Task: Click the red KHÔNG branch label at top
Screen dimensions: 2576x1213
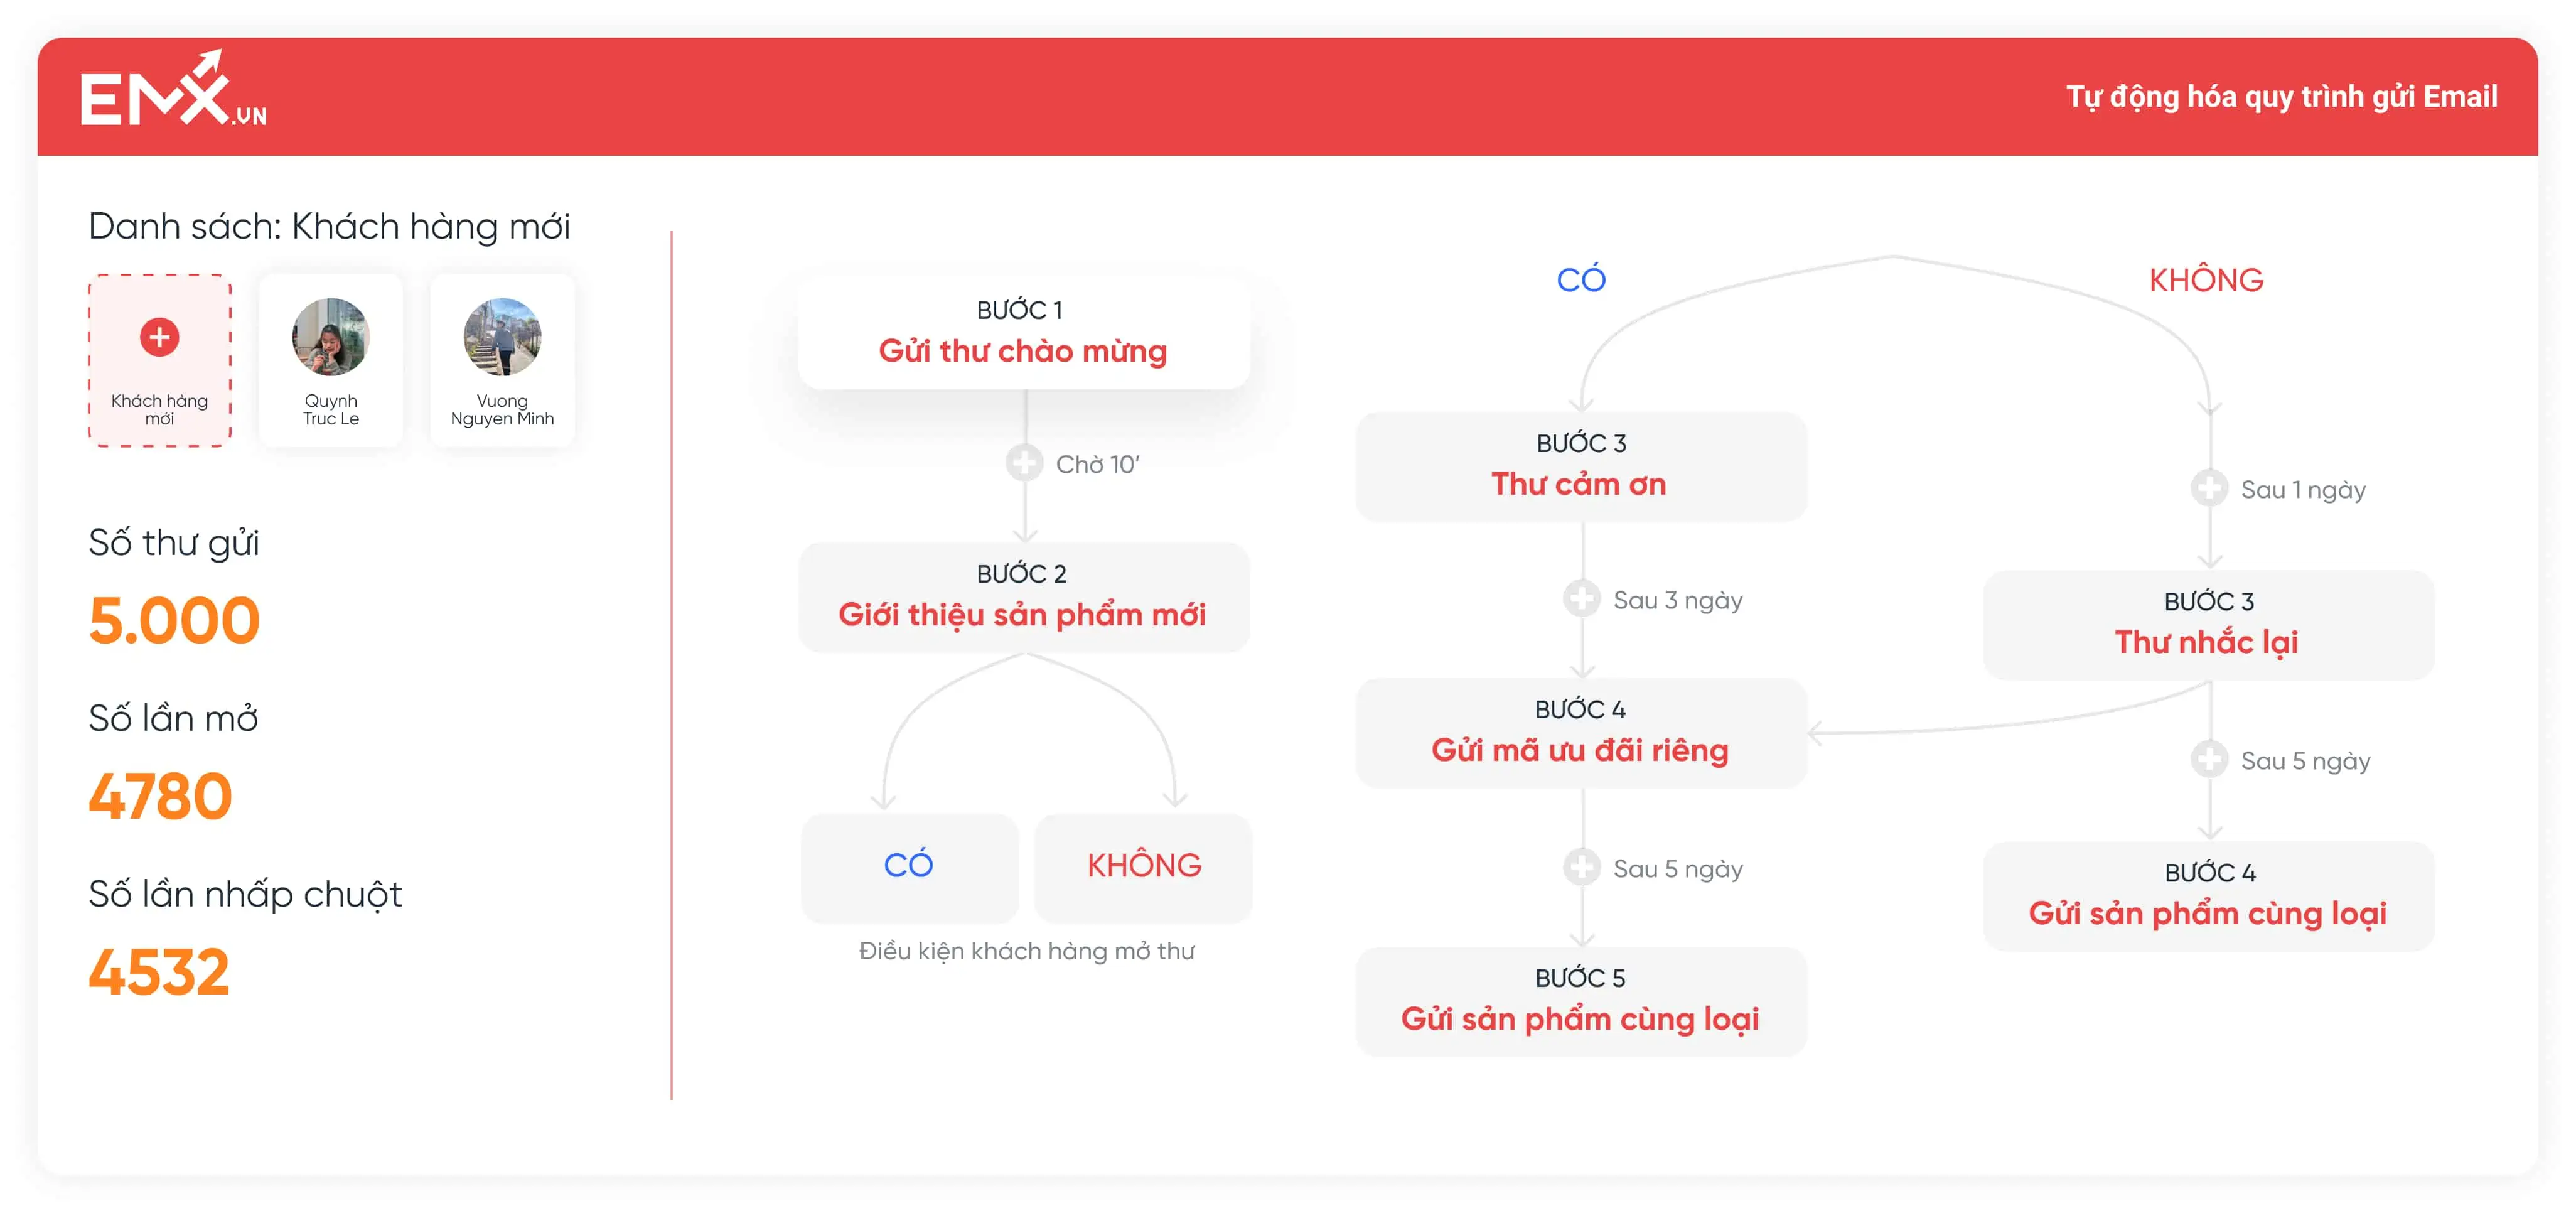Action: click(2206, 280)
